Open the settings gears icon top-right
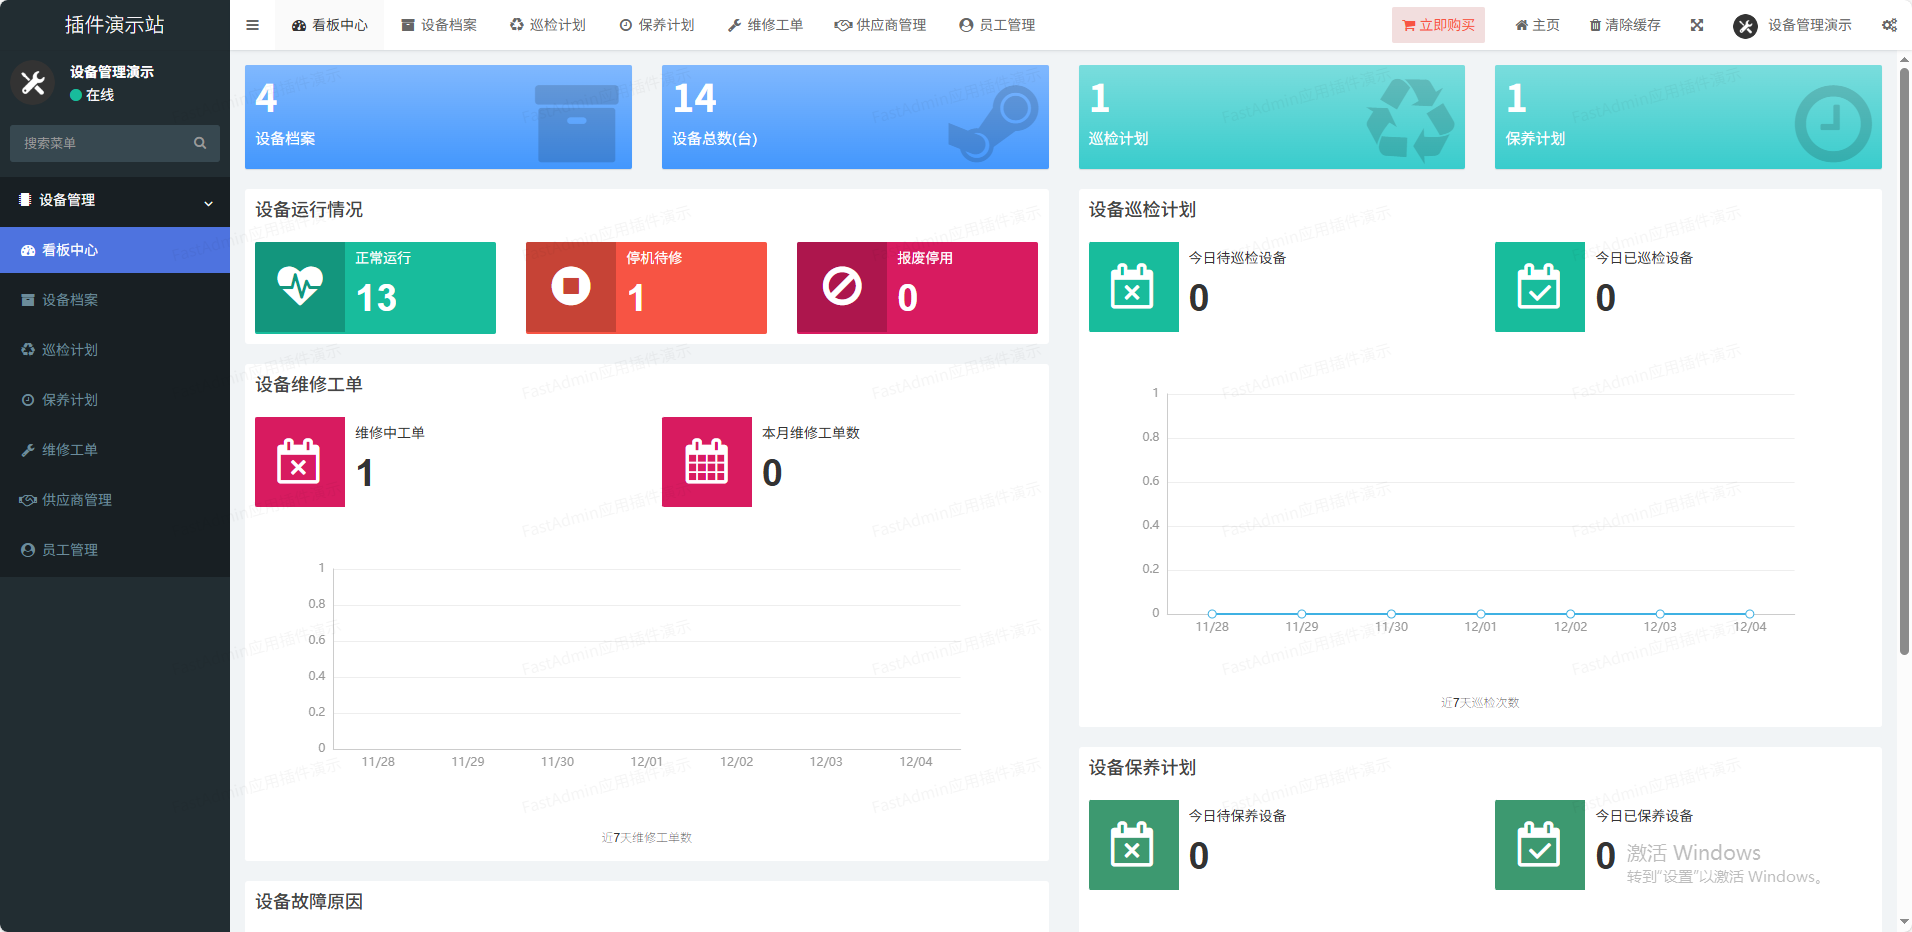Viewport: 1912px width, 932px height. [1889, 25]
